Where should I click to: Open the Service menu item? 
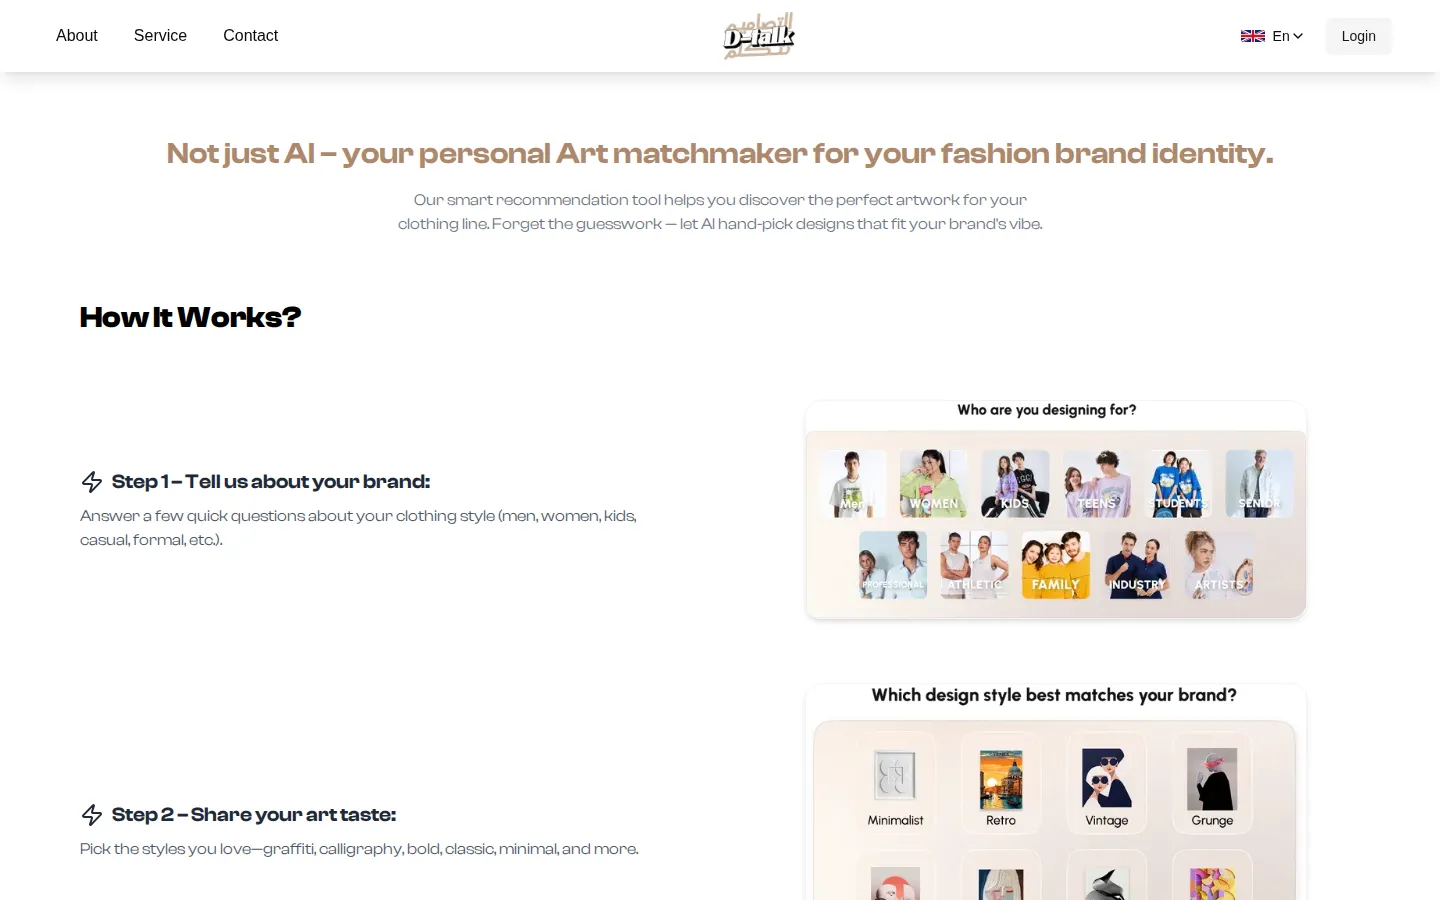coord(160,36)
